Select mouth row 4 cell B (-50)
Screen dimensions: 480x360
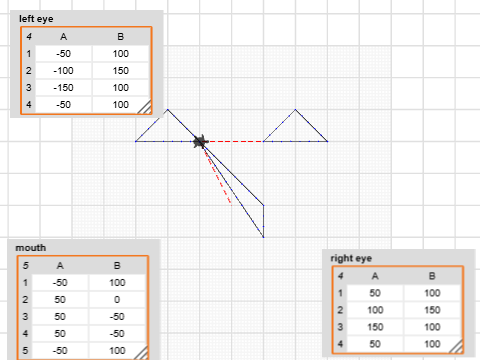pos(117,334)
